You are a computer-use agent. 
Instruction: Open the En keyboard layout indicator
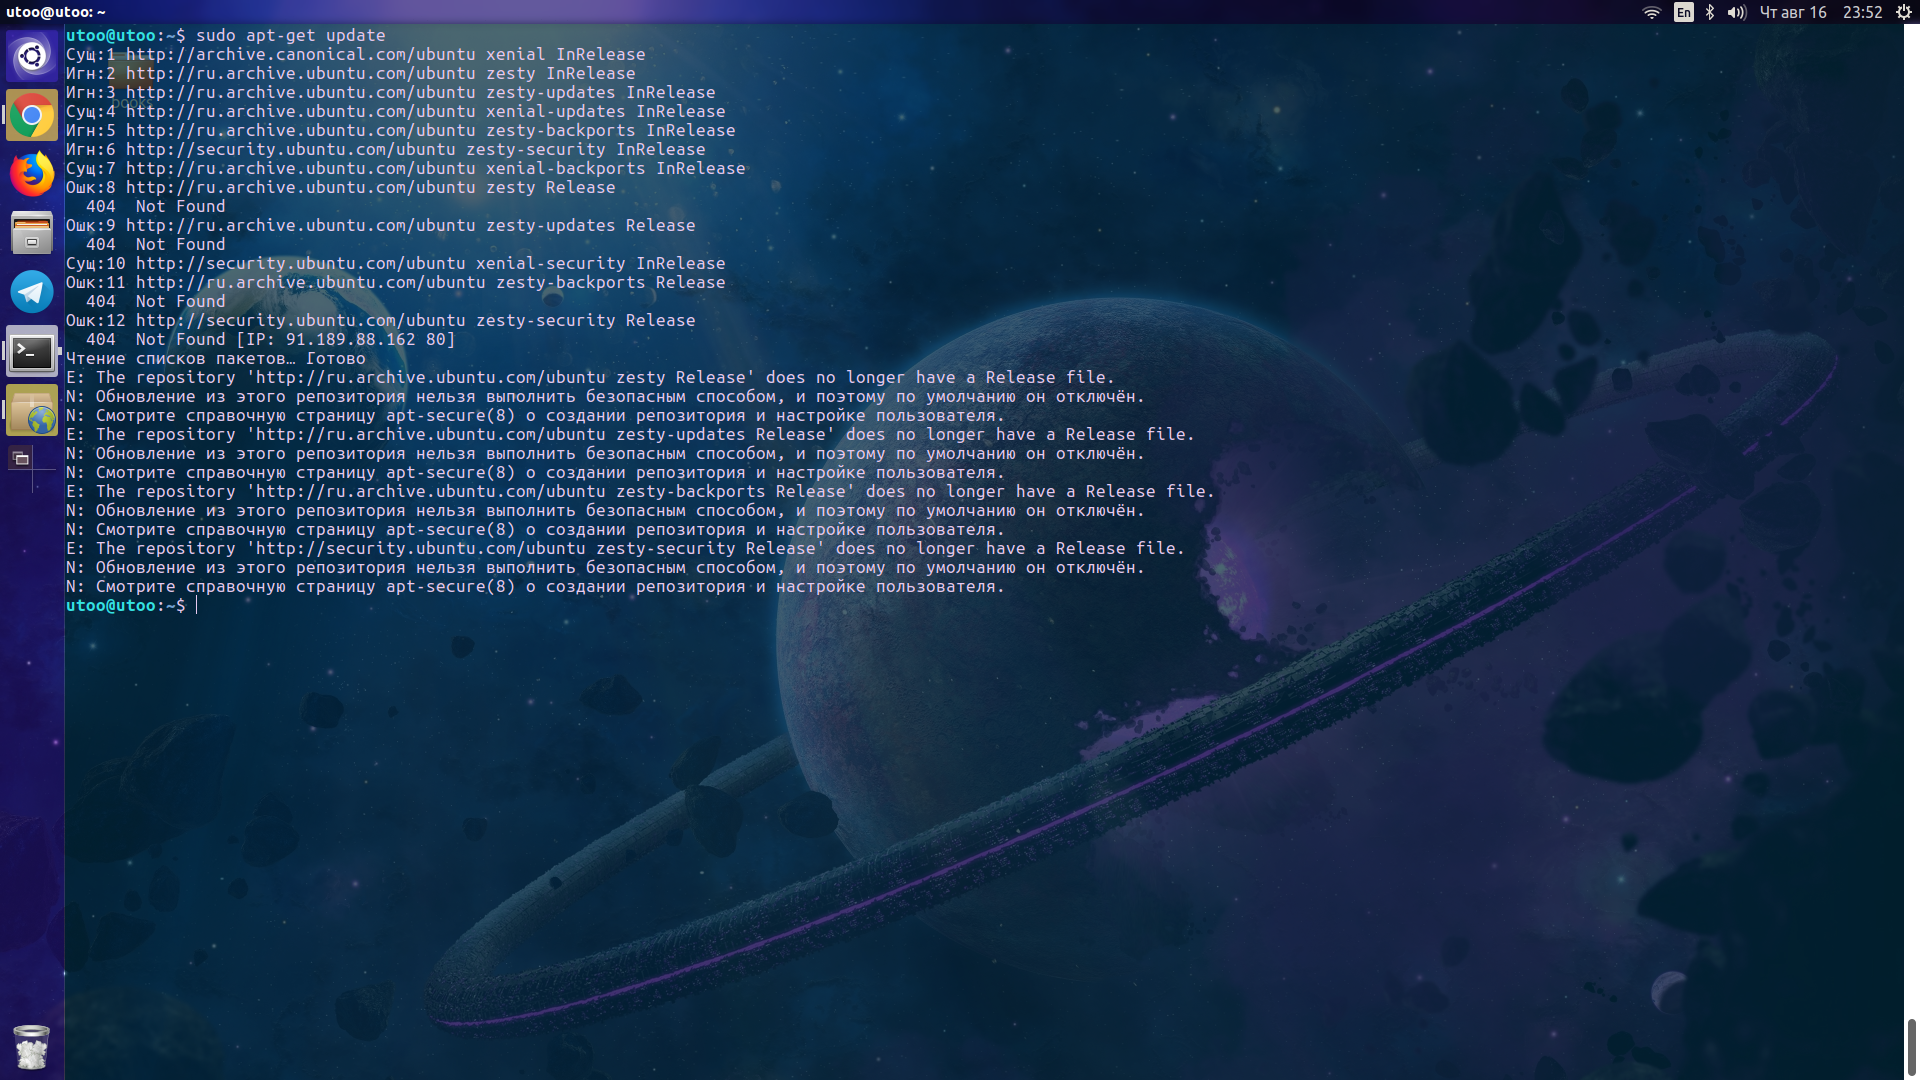point(1684,12)
